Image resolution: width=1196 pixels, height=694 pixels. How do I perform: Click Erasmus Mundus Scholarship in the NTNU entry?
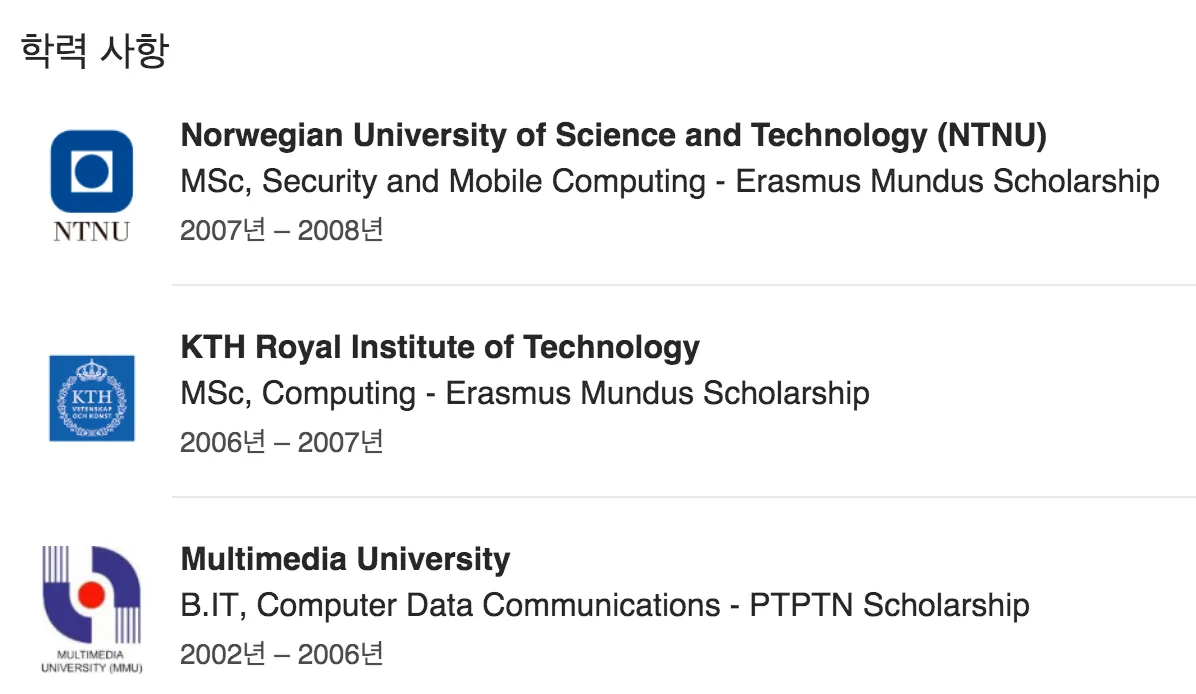click(947, 182)
